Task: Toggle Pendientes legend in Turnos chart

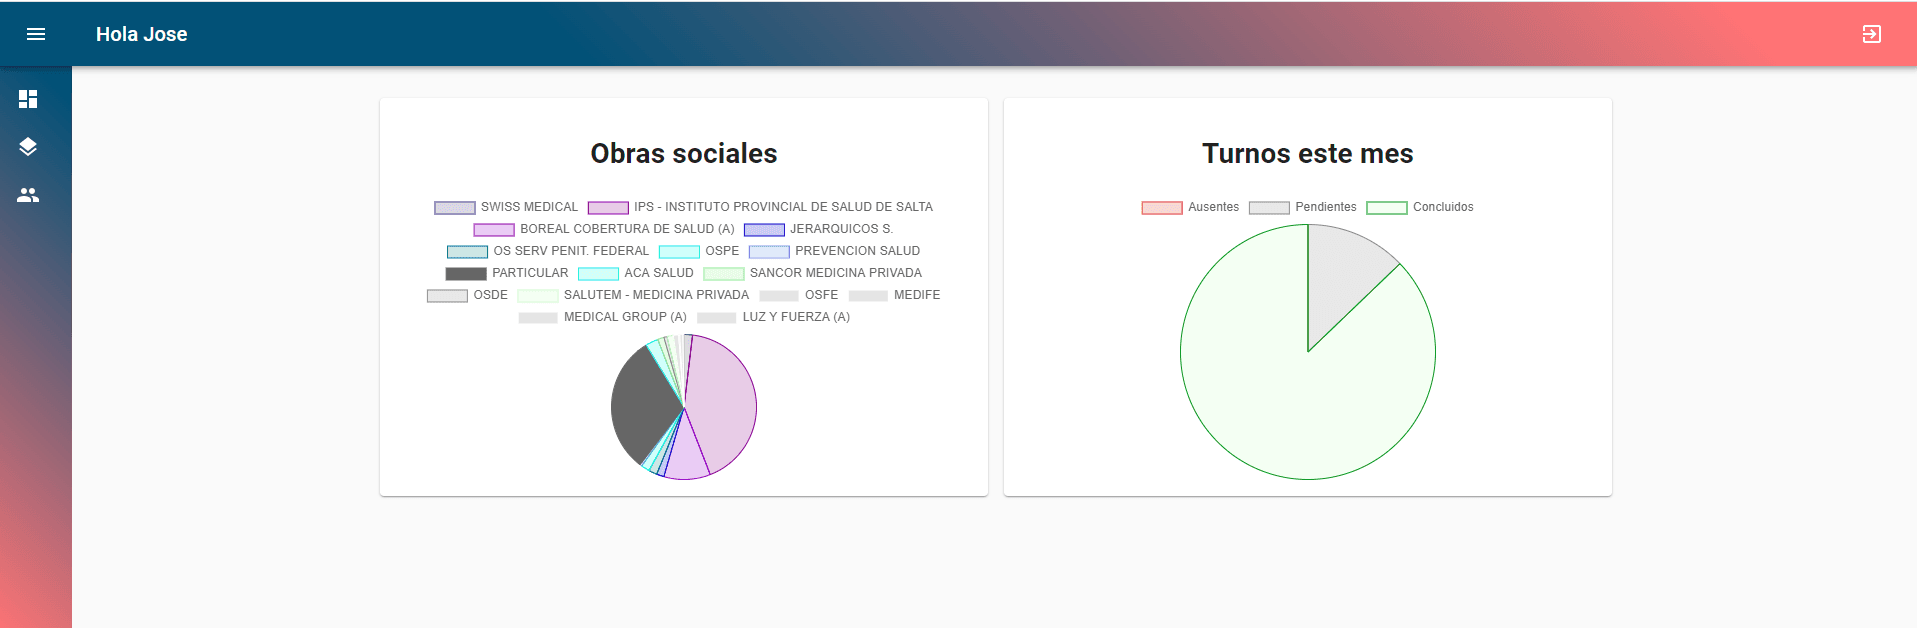Action: [1303, 207]
